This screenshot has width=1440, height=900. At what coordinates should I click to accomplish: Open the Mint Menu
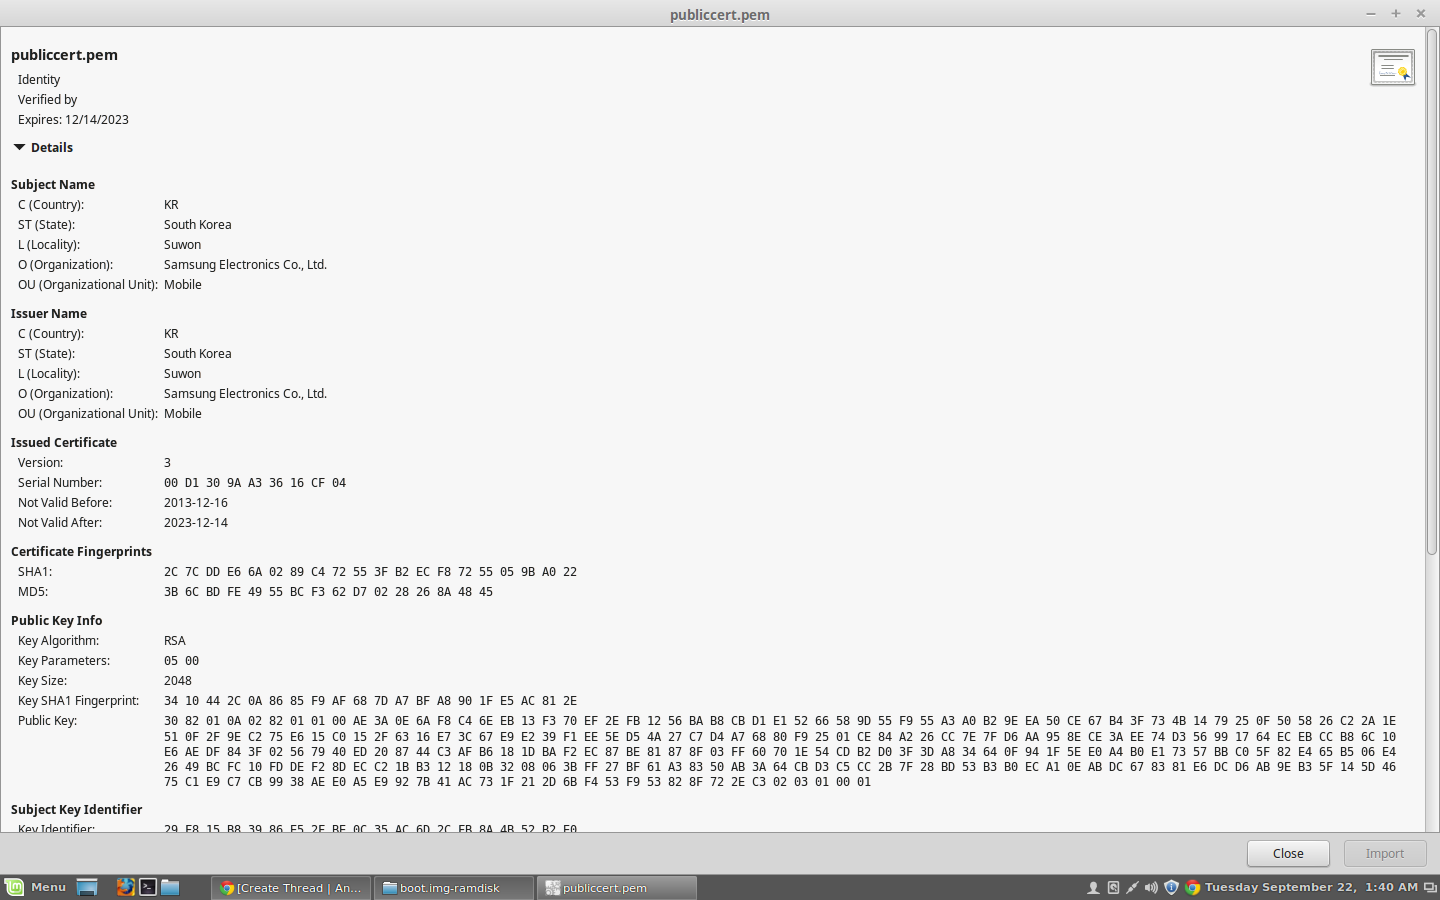[x=36, y=887]
